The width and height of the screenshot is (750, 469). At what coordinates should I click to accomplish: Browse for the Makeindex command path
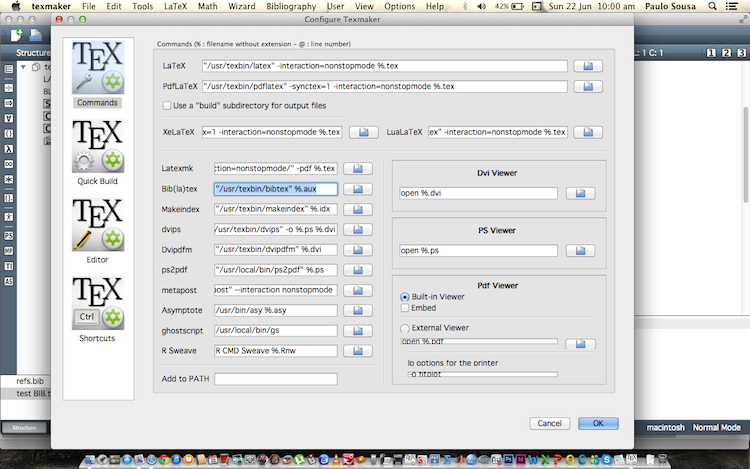click(x=358, y=209)
